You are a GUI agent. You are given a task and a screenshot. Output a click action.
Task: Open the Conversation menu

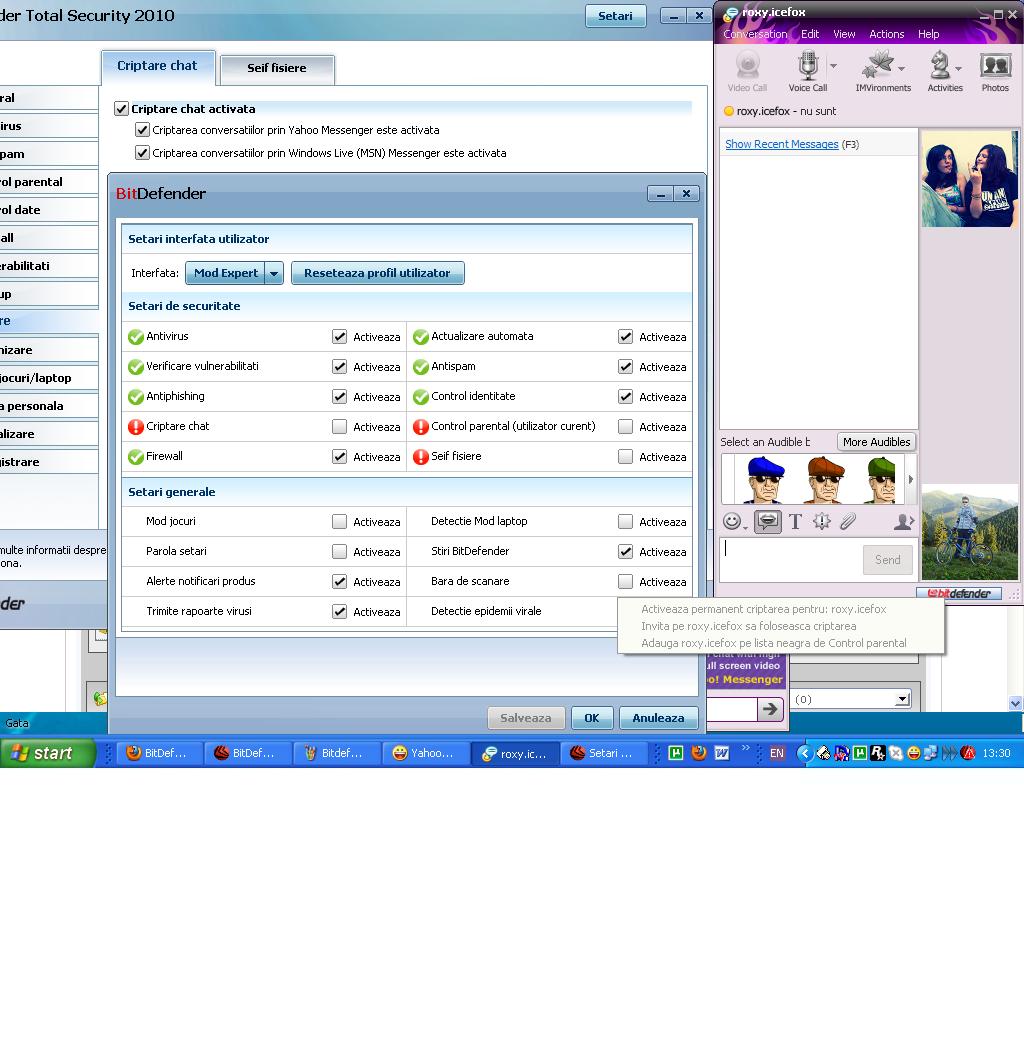coord(755,34)
